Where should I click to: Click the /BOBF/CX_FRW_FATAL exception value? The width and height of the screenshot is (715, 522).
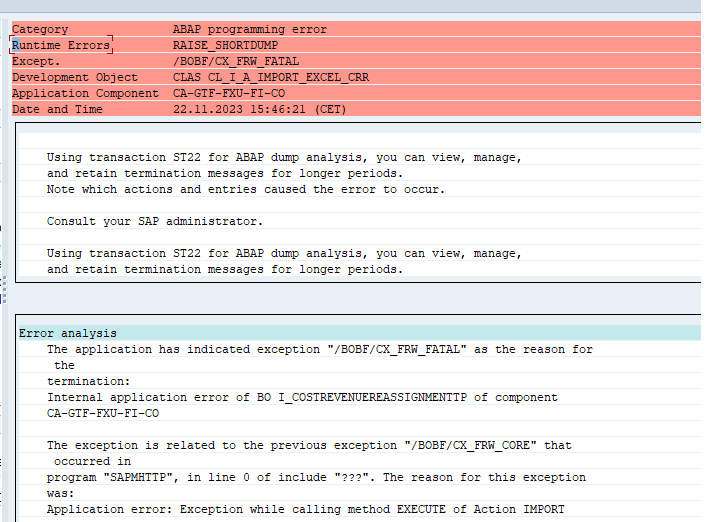click(x=236, y=61)
